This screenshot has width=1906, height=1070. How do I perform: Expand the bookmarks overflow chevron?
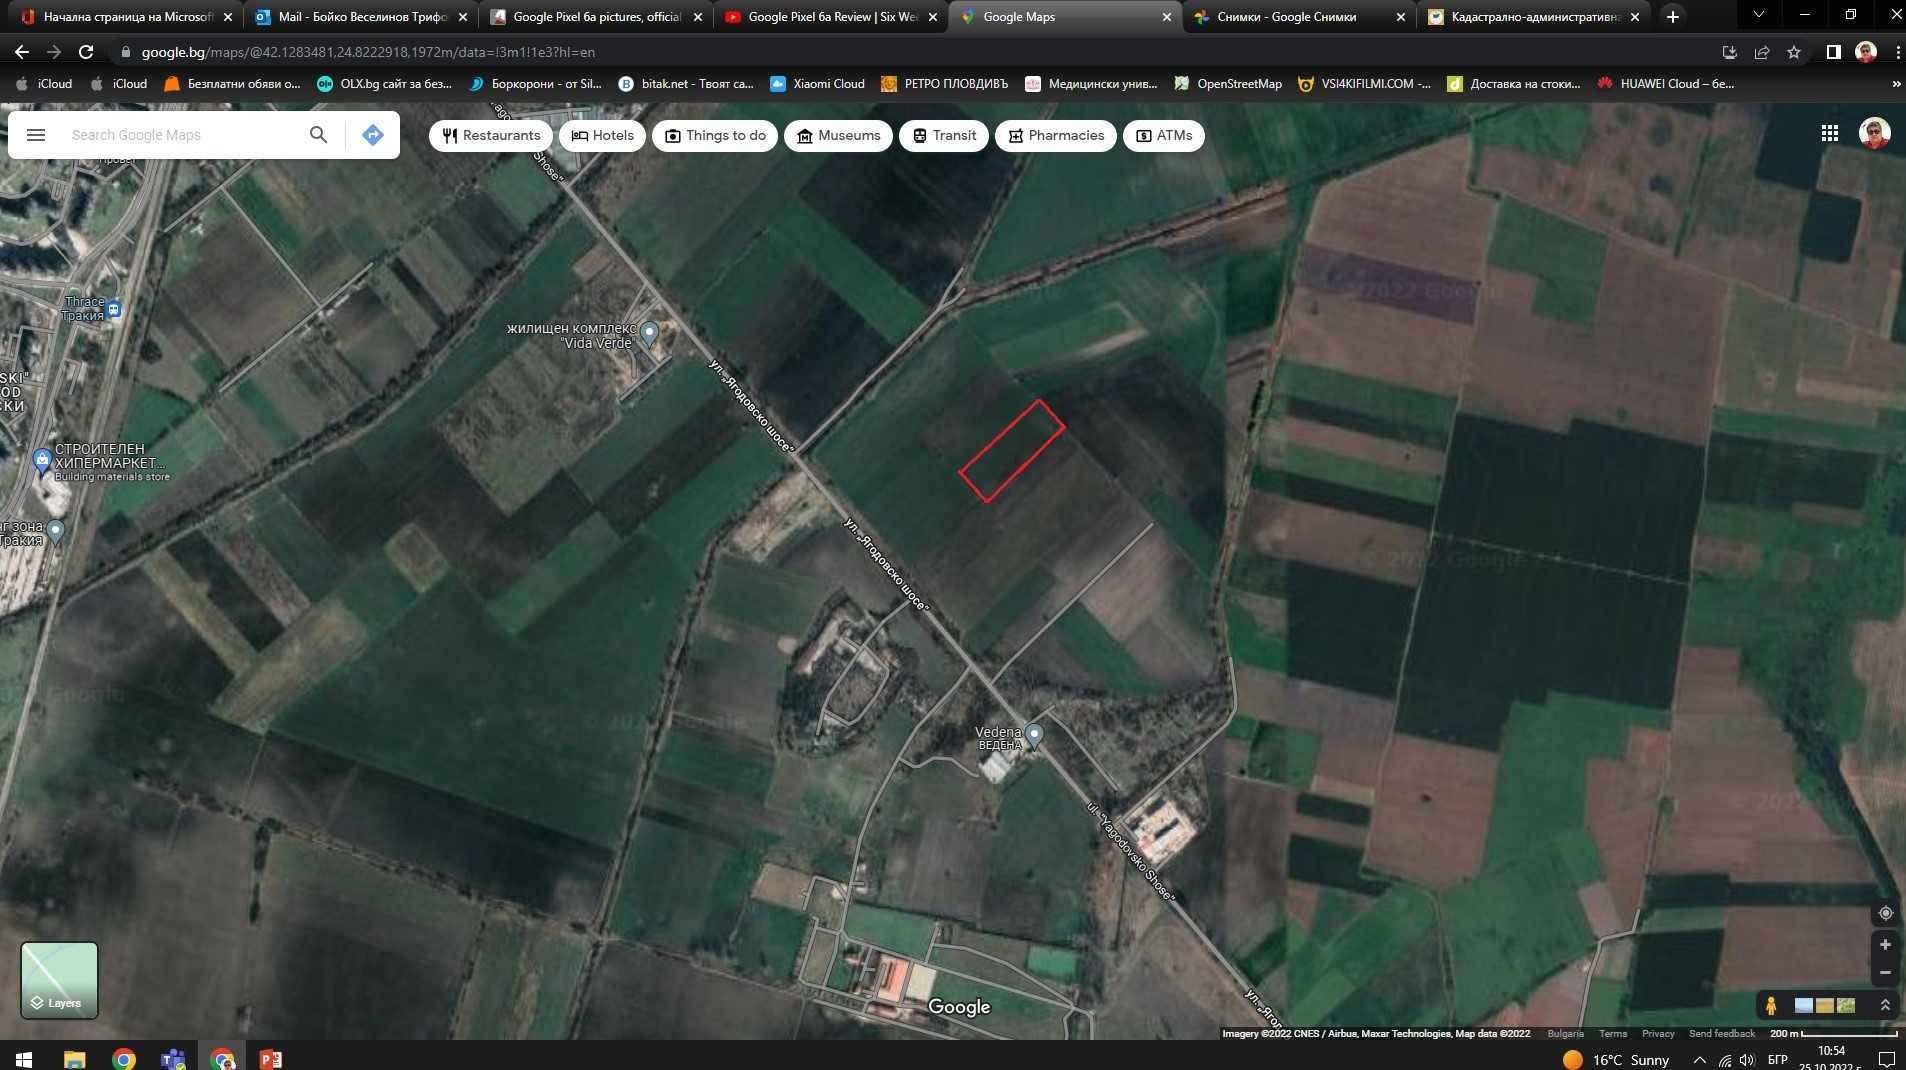pos(1896,84)
